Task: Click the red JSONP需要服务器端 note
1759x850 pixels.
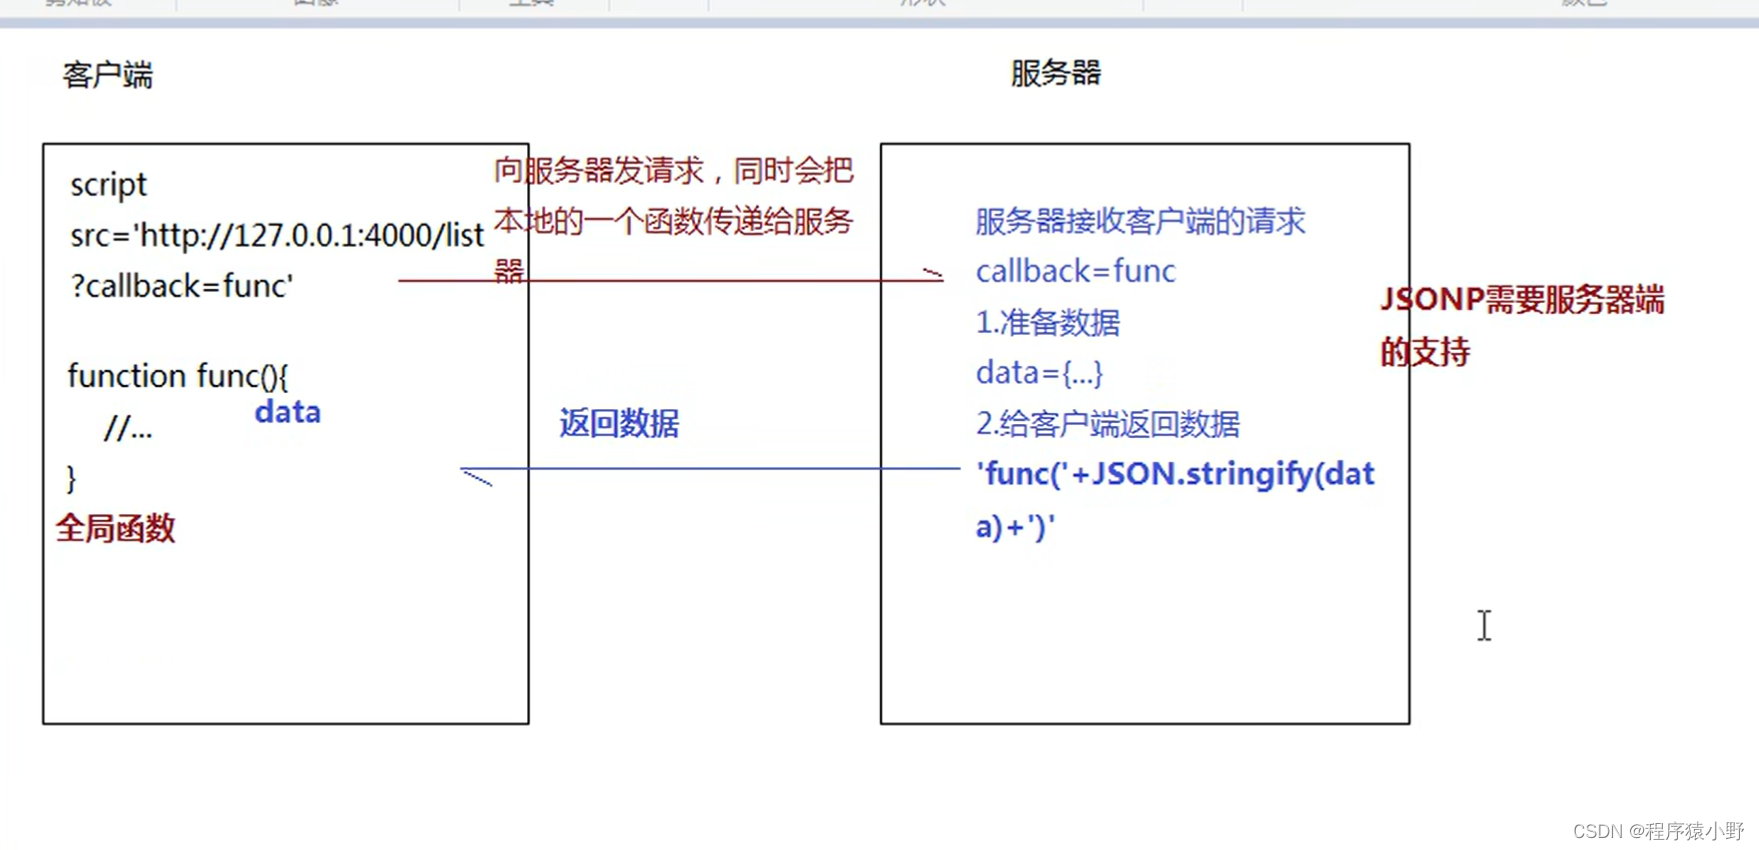Action: tap(1521, 300)
